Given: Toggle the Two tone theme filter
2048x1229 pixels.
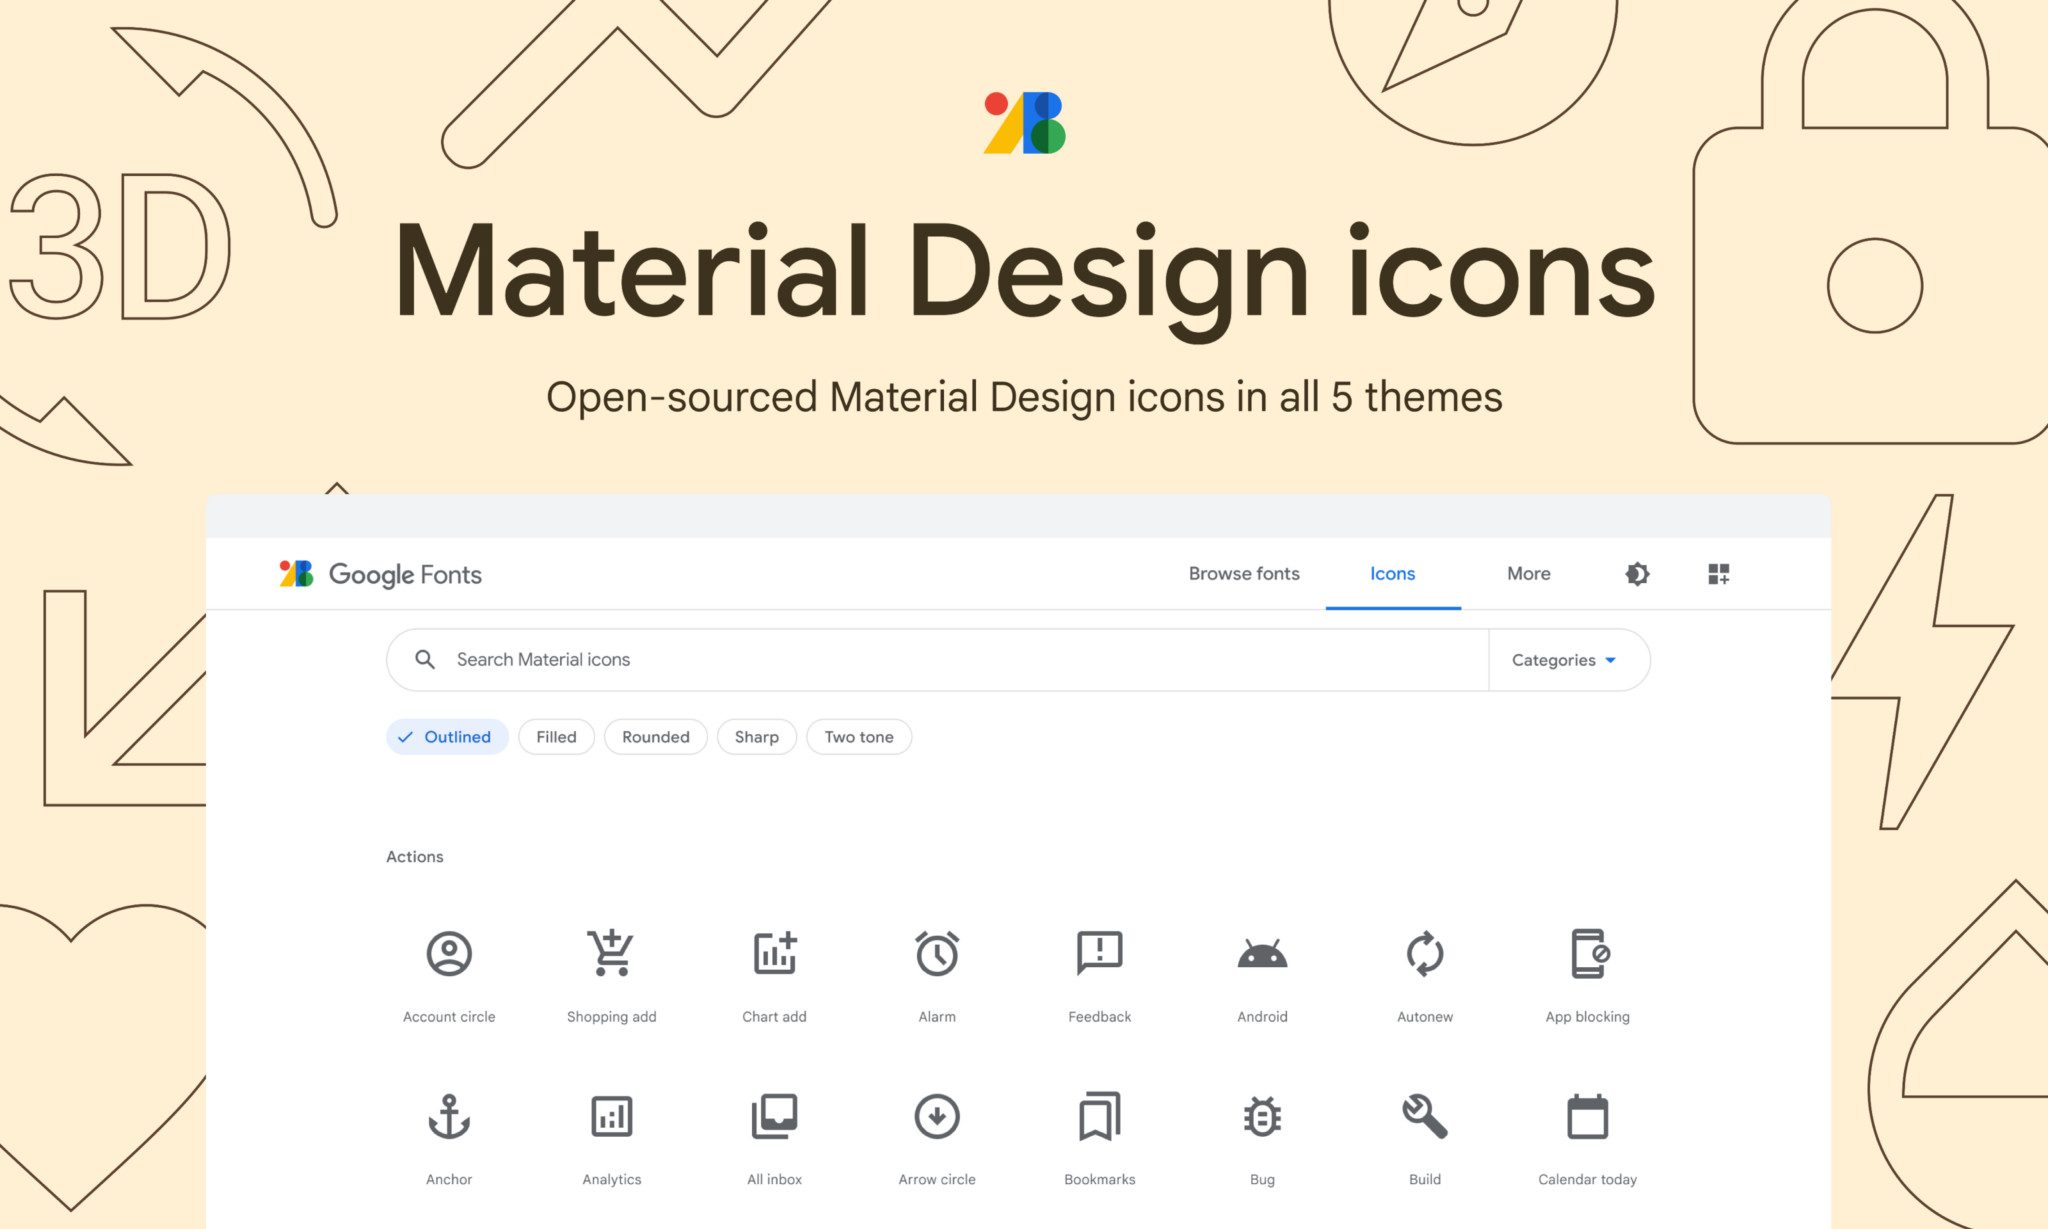Looking at the screenshot, I should click(x=858, y=737).
